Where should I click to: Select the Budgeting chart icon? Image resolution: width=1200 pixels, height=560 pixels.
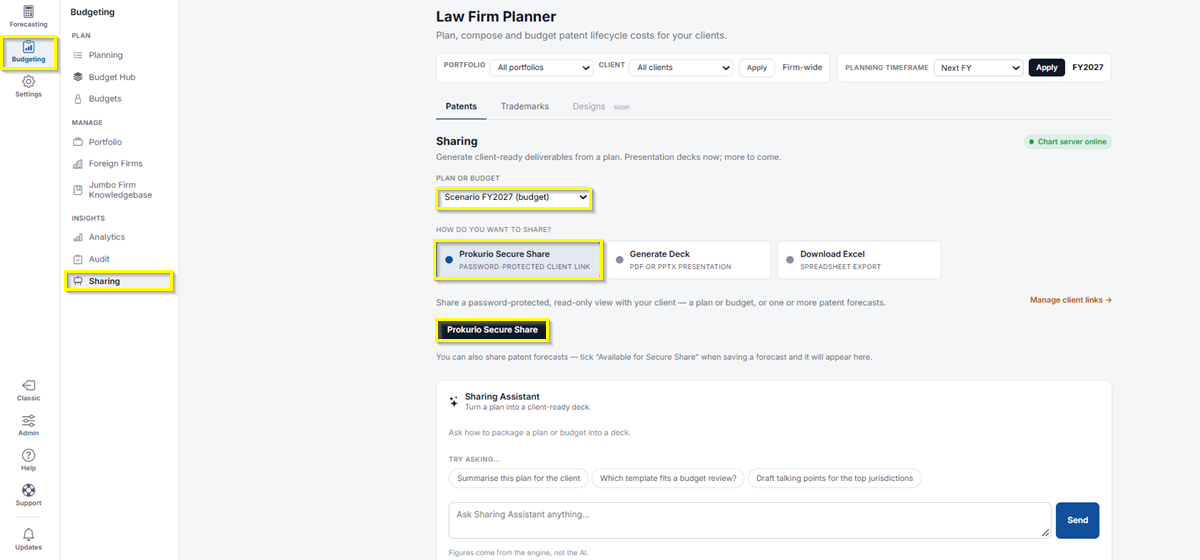[x=28, y=46]
